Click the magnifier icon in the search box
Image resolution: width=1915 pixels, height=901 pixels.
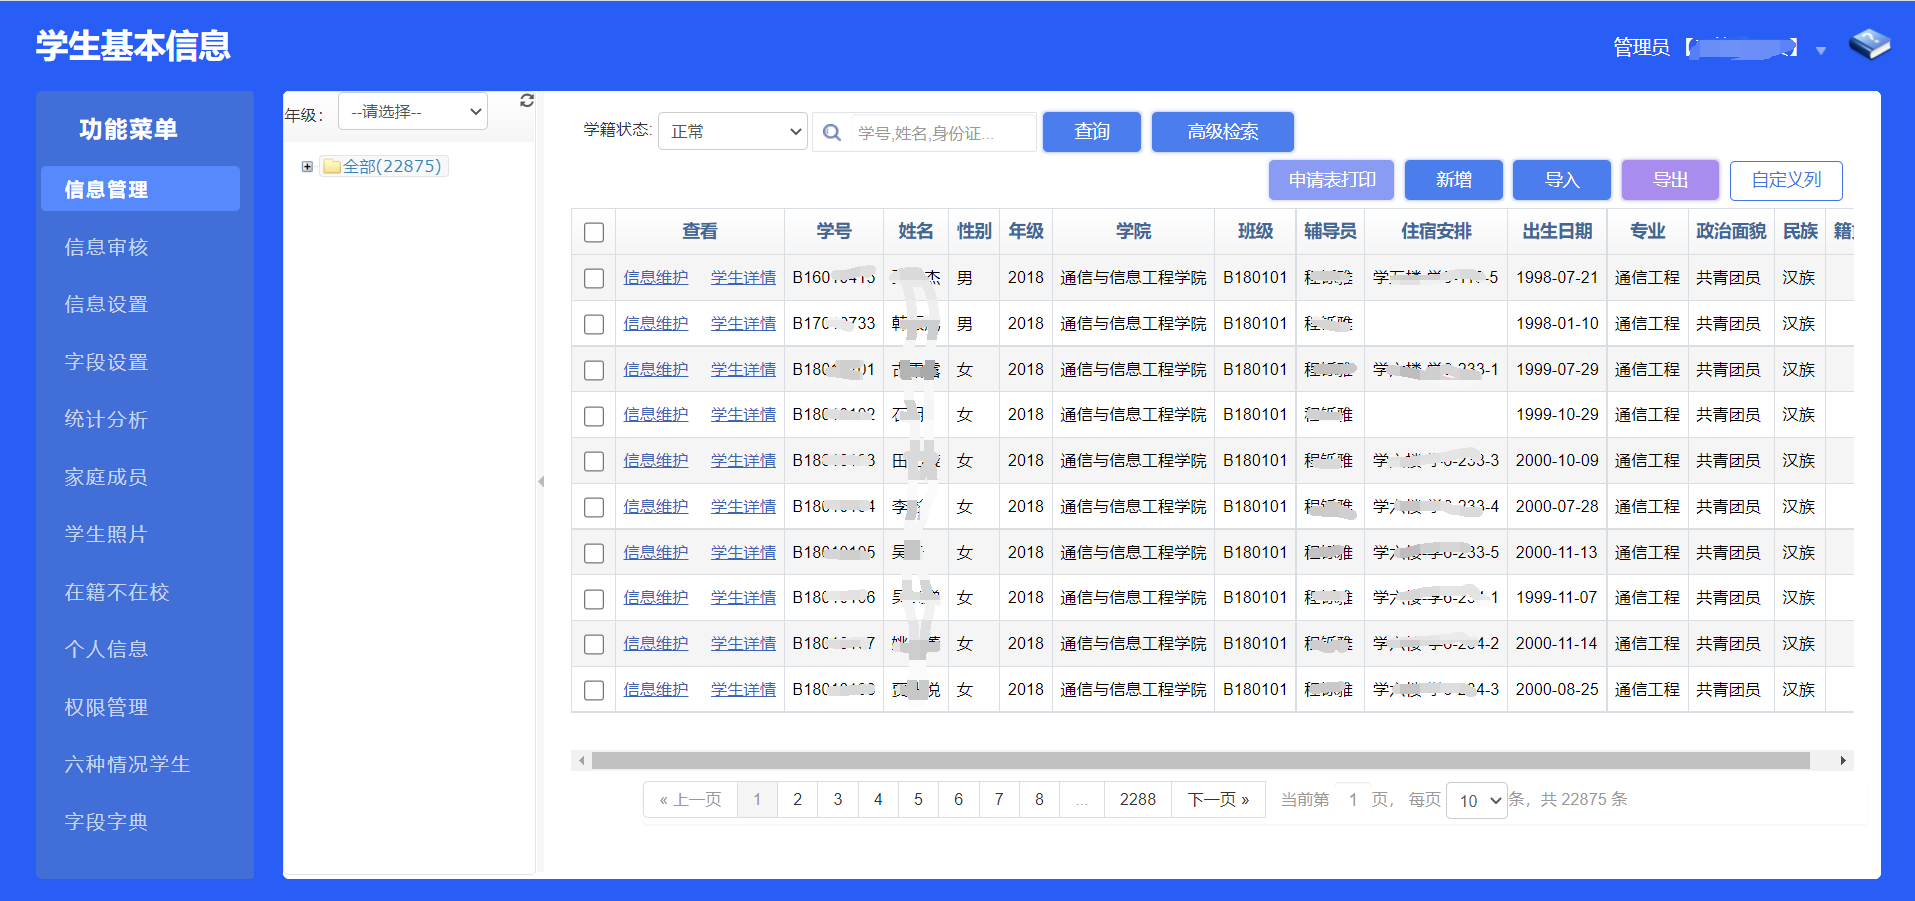point(831,132)
